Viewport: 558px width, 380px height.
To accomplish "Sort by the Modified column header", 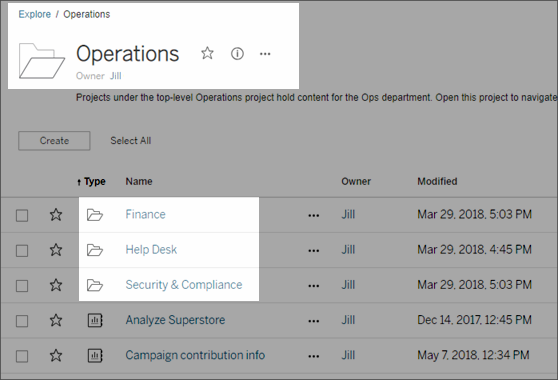I will [x=437, y=181].
